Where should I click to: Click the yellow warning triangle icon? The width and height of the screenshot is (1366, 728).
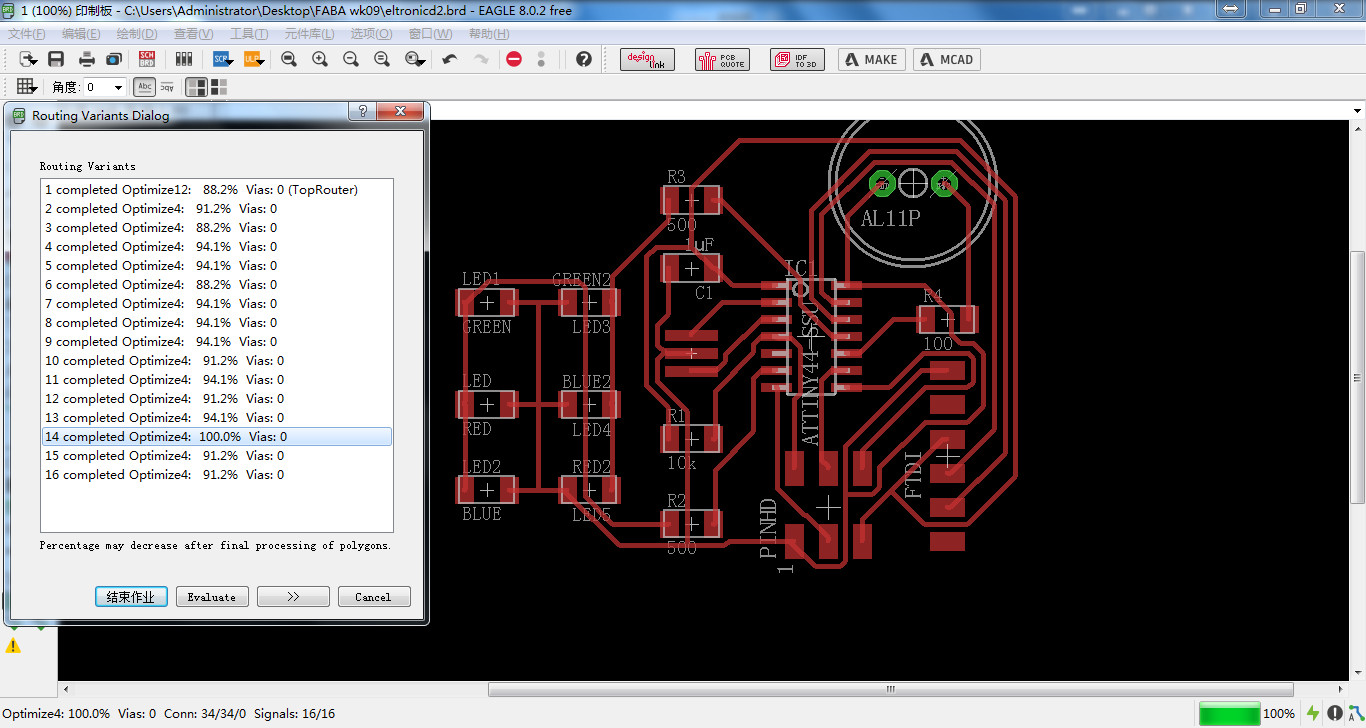(x=13, y=646)
